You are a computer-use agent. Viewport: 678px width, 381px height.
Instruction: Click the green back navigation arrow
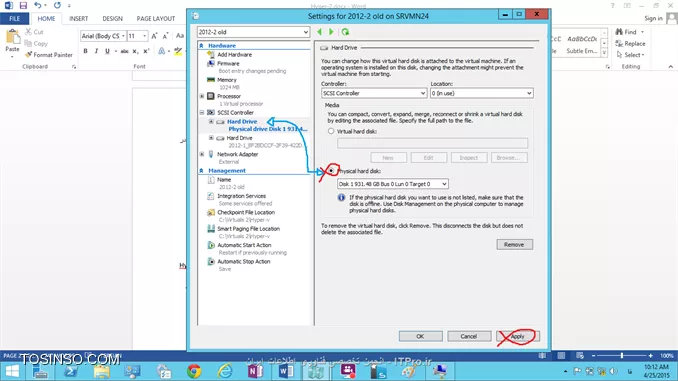320,32
